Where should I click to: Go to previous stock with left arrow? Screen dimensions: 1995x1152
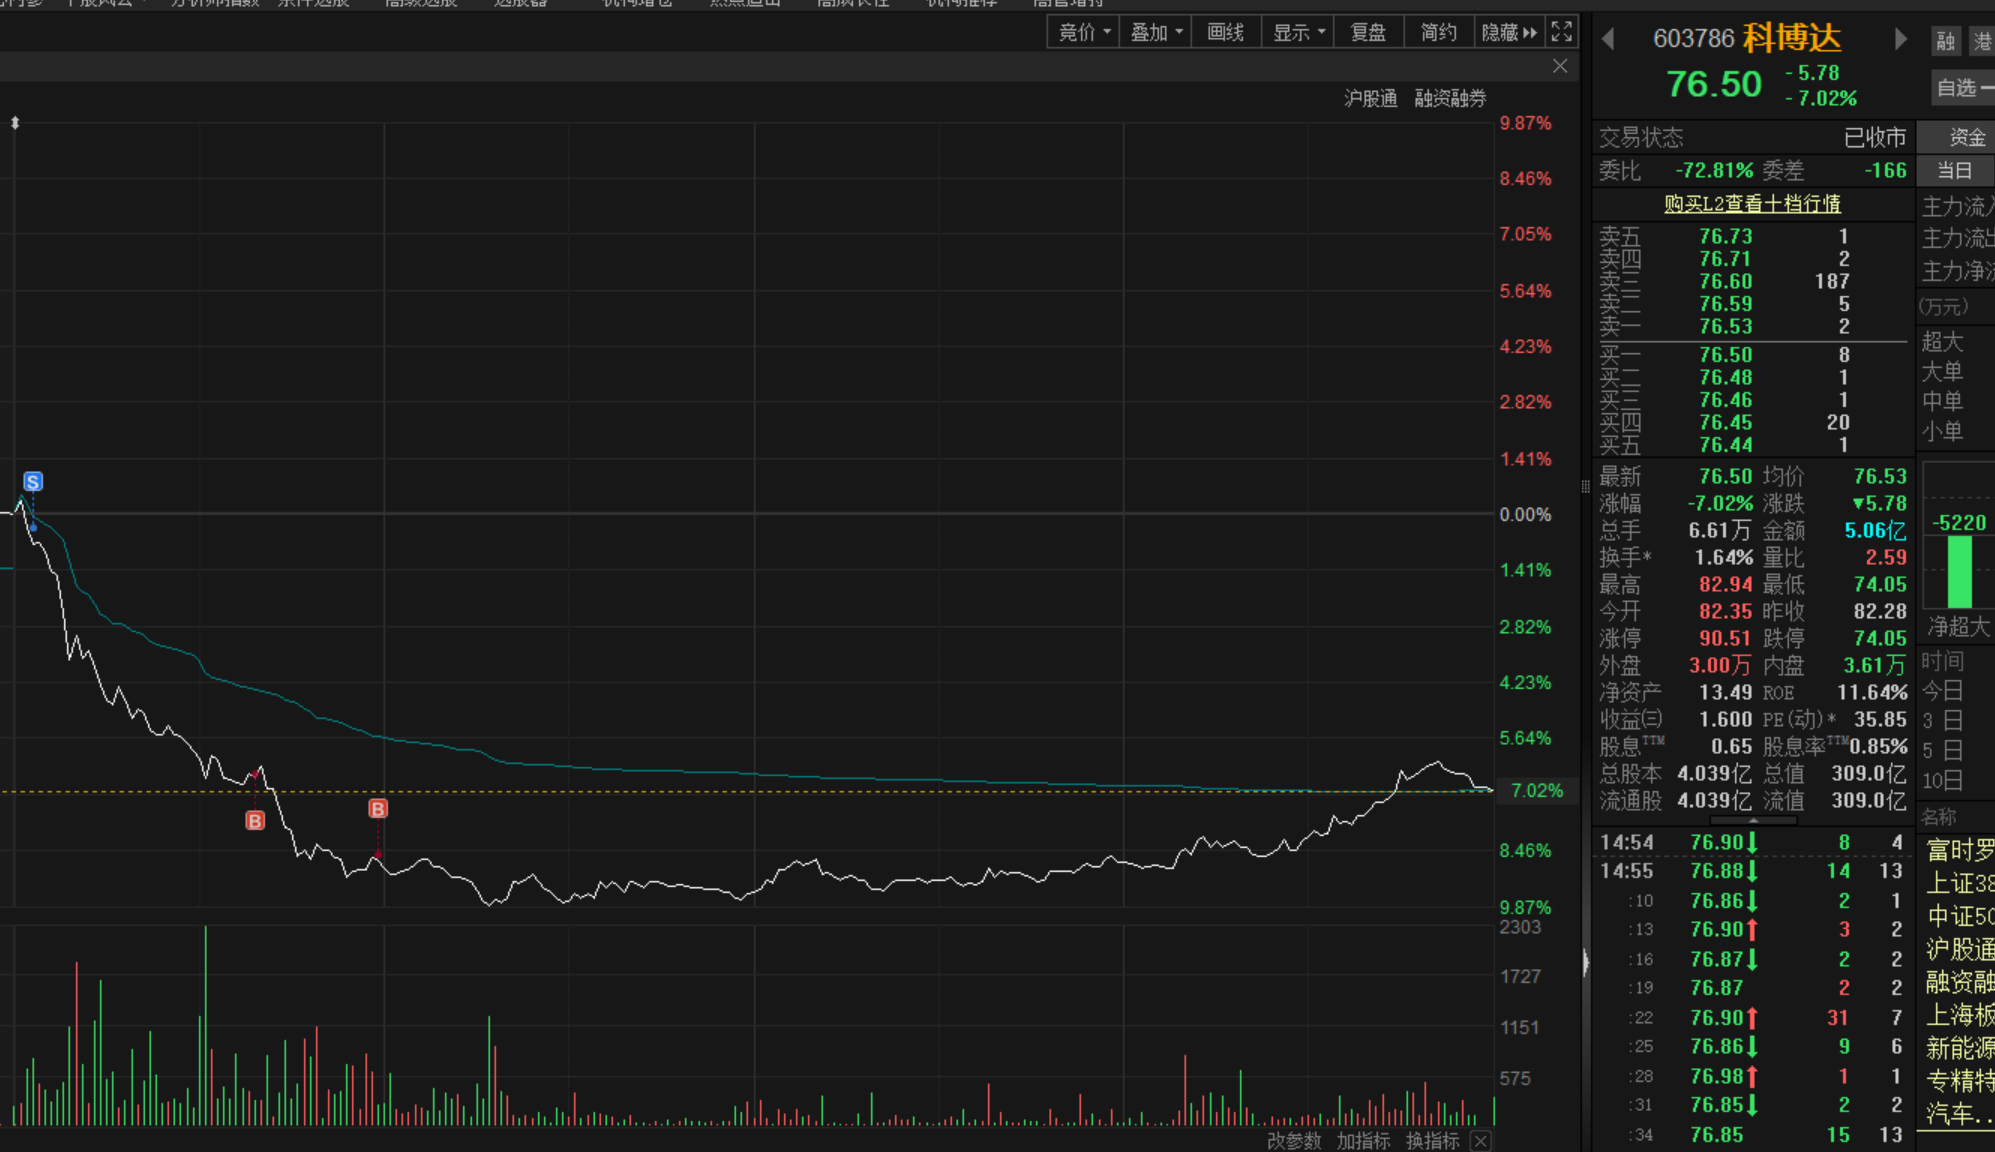coord(1608,39)
